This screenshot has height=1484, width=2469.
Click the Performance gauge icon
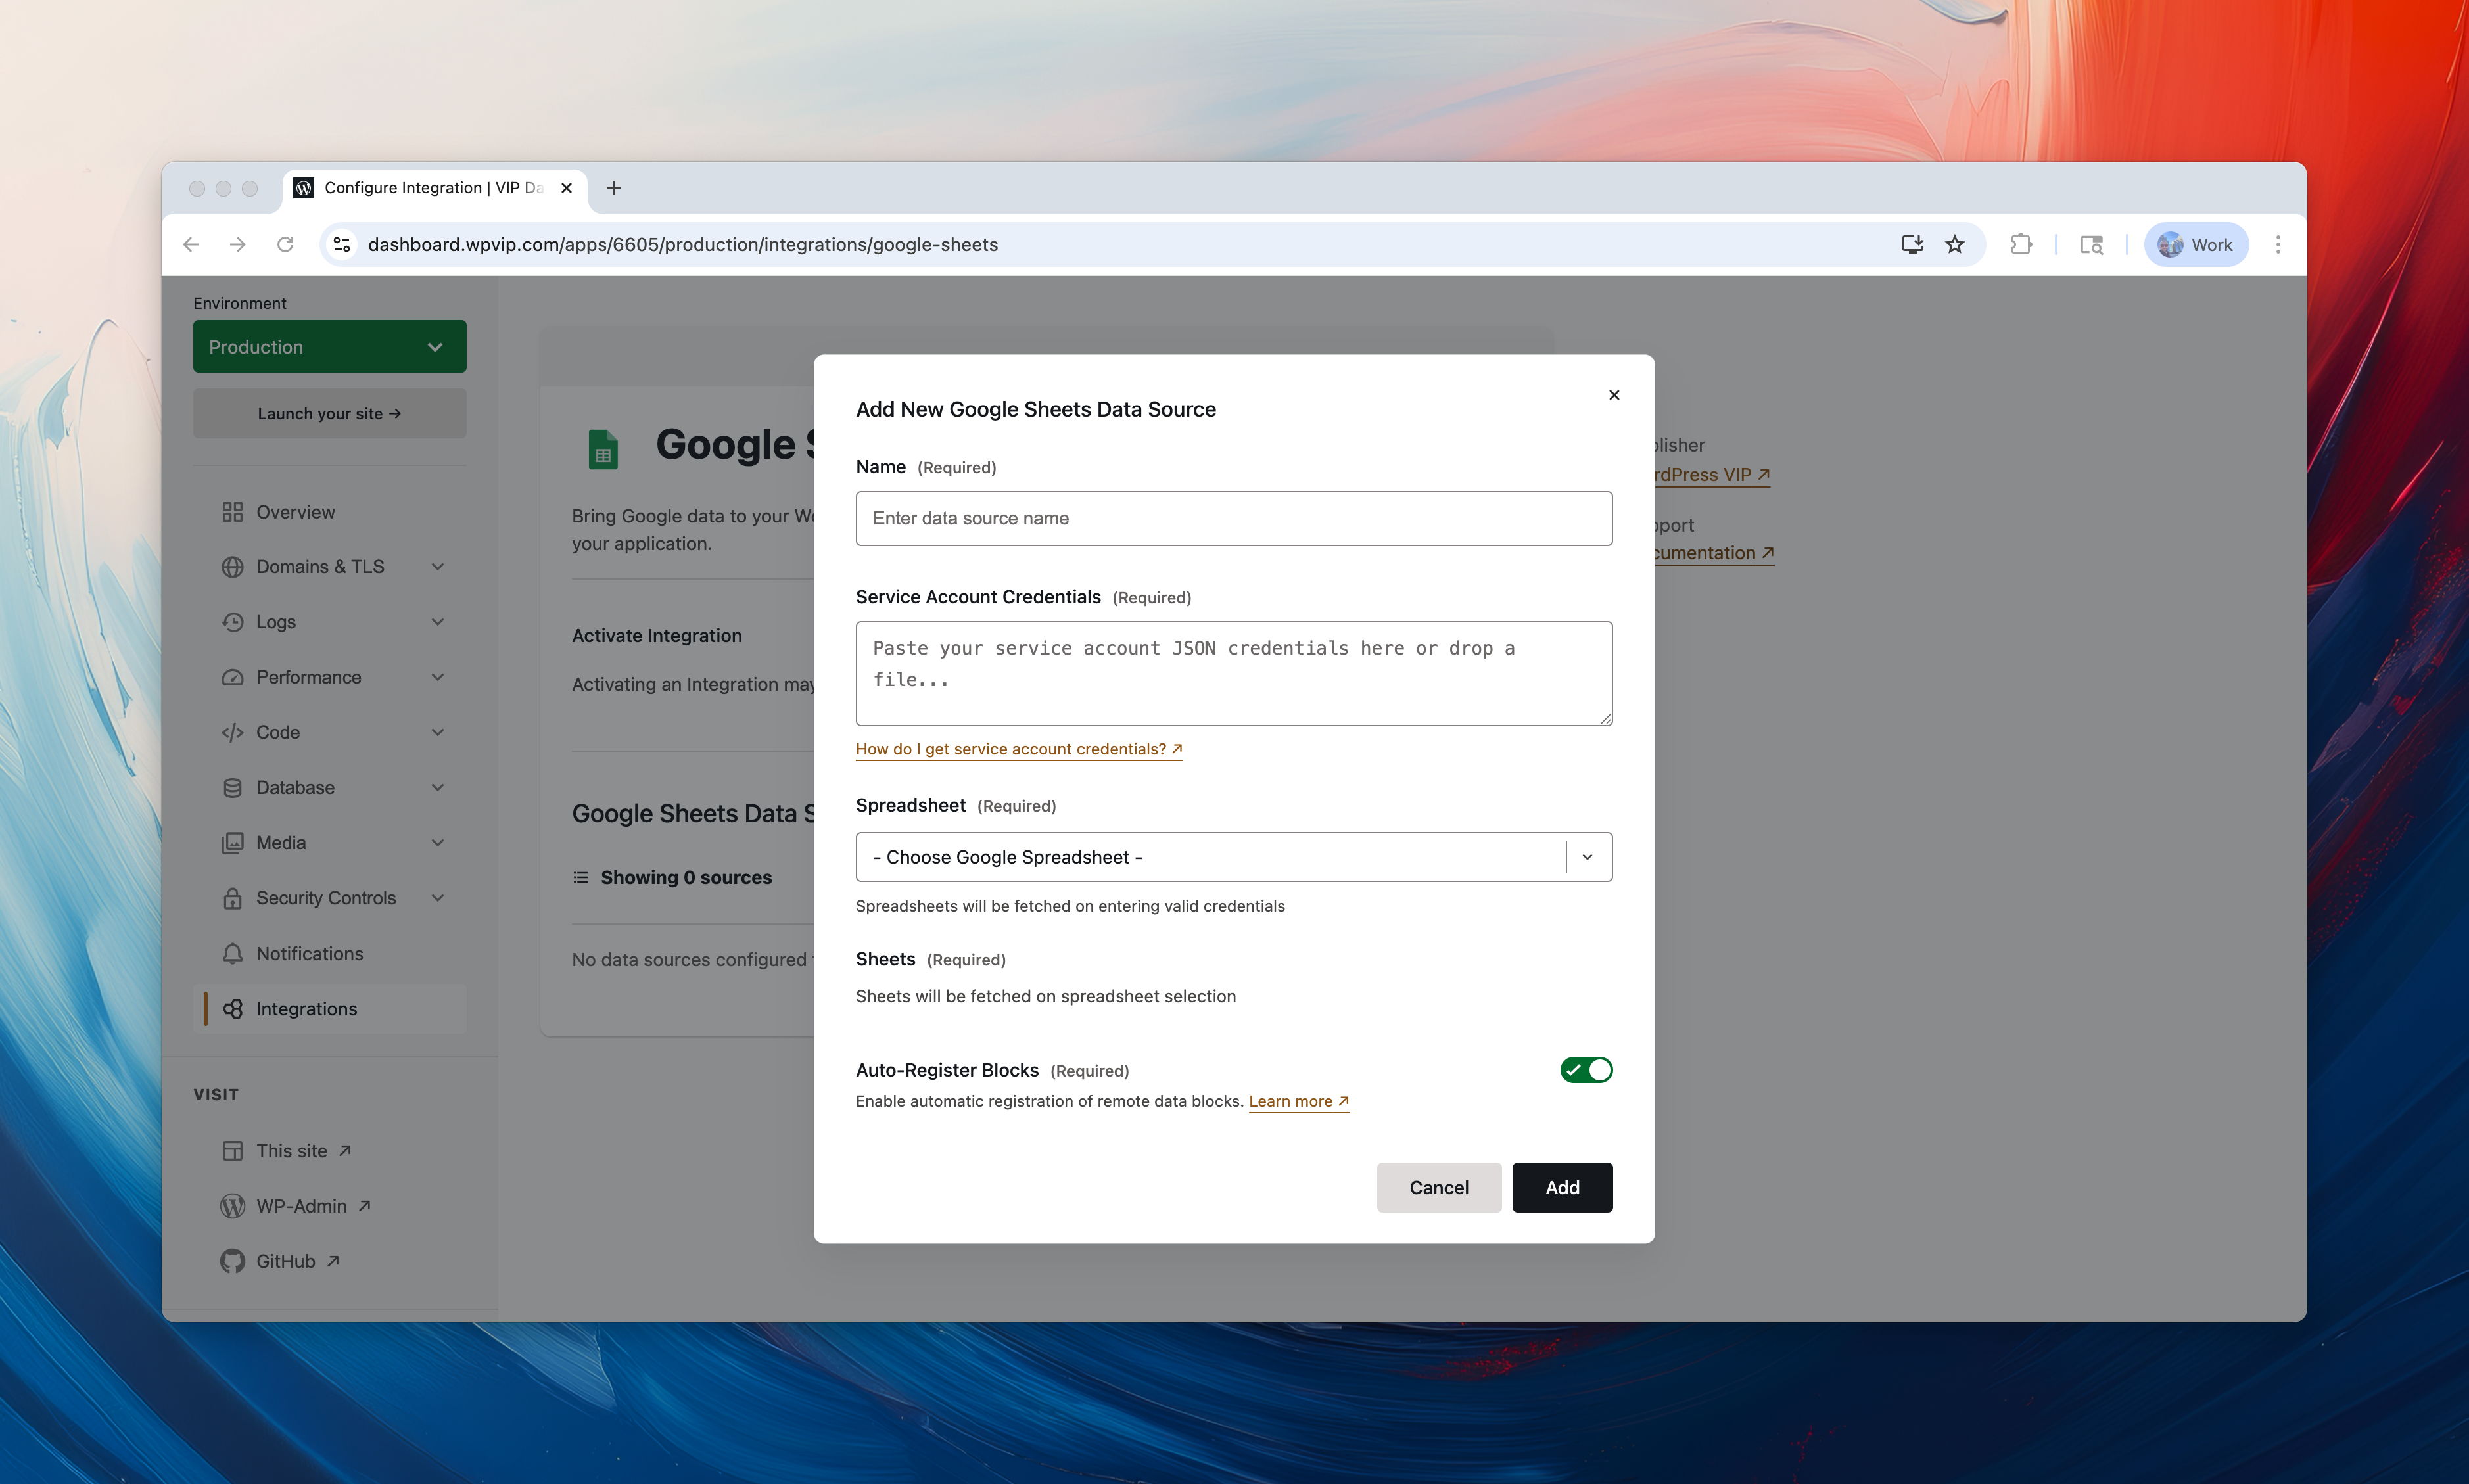pyautogui.click(x=232, y=677)
